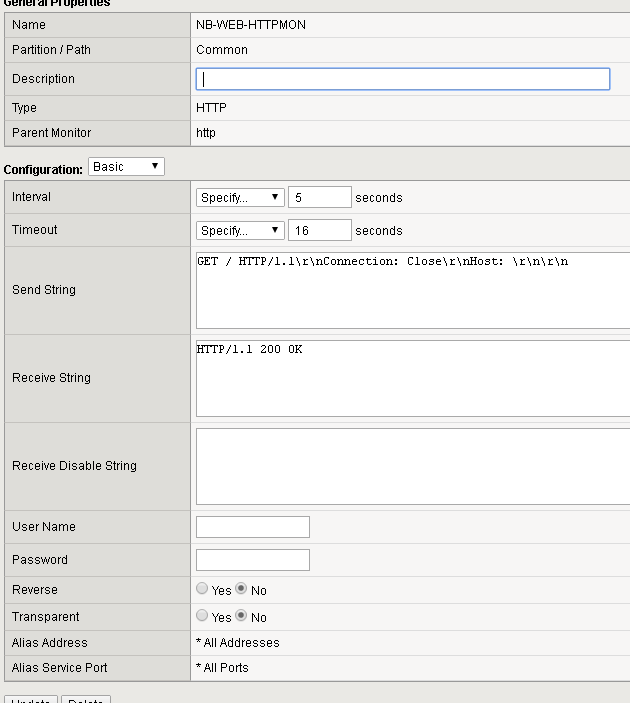This screenshot has height=703, width=630.
Task: Click the Interval seconds value field
Action: (319, 198)
